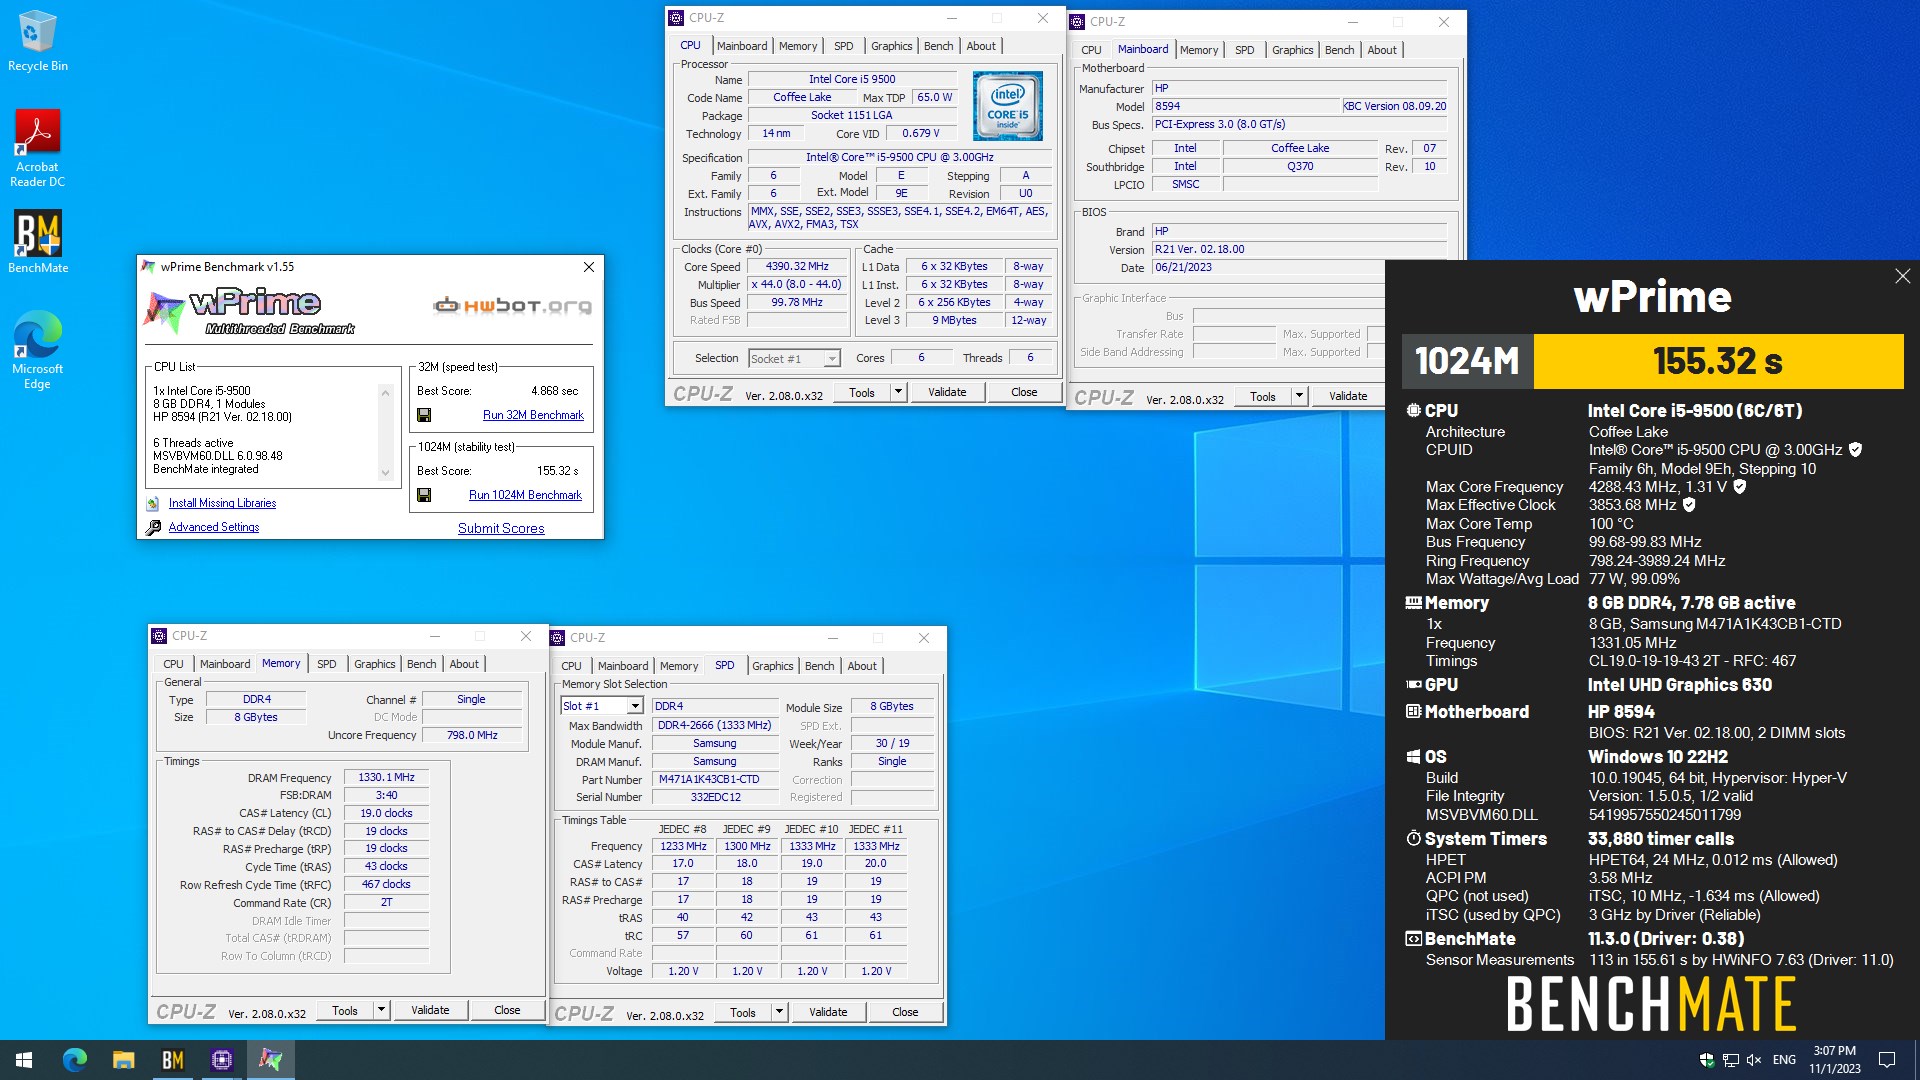This screenshot has width=1920, height=1080.
Task: Open Graphics tab in Mainboard window
Action: (x=1292, y=50)
